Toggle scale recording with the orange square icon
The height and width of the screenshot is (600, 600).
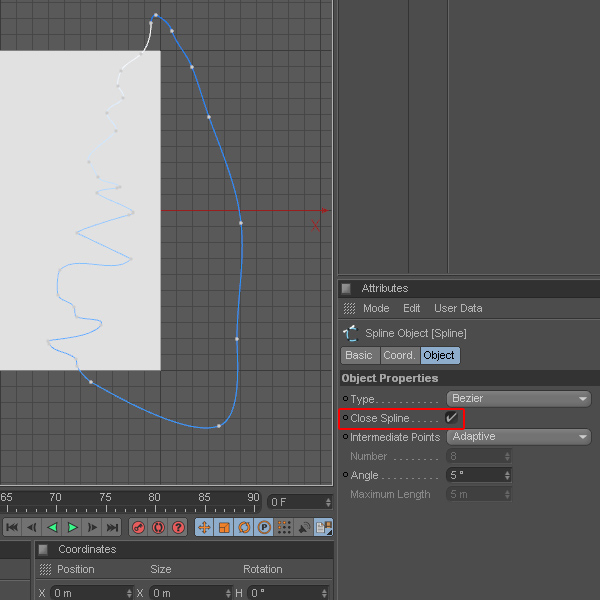pos(224,527)
